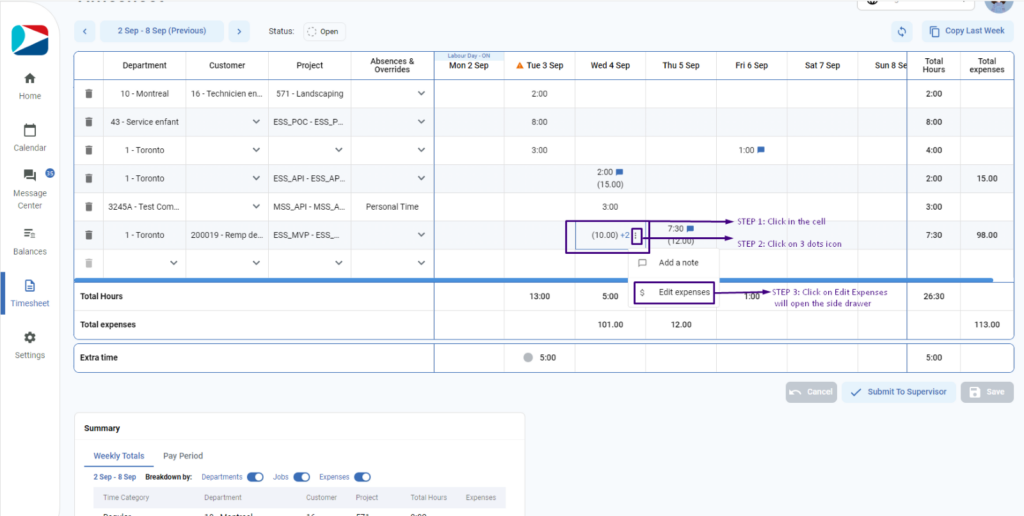Open note on Wednesday 2:00 entry
The height and width of the screenshot is (516, 1024).
[x=620, y=172]
